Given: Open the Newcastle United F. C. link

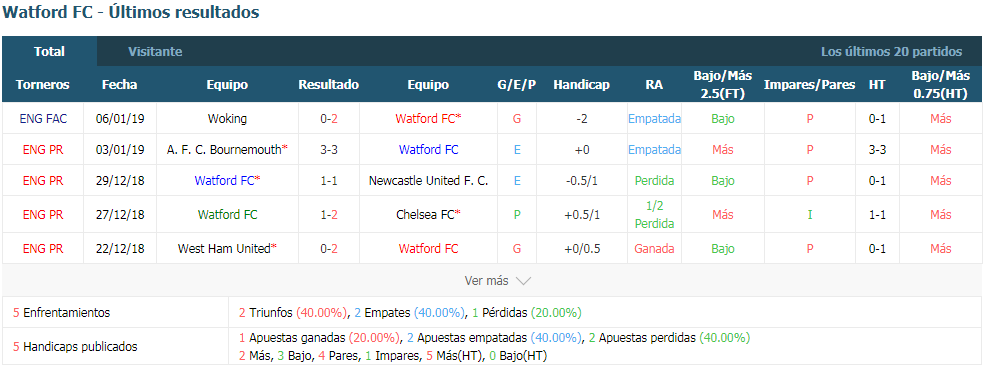Looking at the screenshot, I should pos(428,181).
